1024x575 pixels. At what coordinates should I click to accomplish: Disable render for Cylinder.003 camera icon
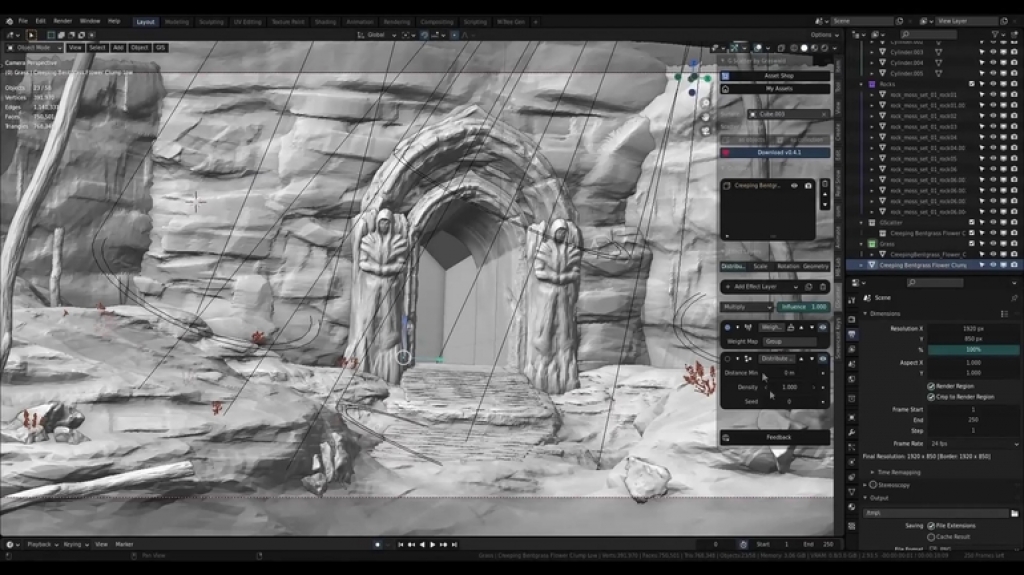click(x=1014, y=52)
